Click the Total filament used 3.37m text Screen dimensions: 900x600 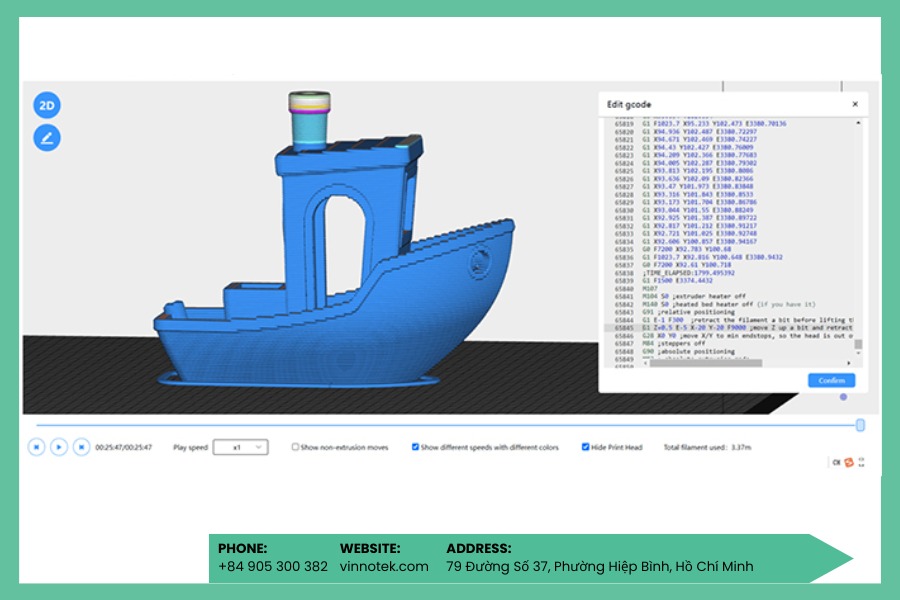(707, 447)
